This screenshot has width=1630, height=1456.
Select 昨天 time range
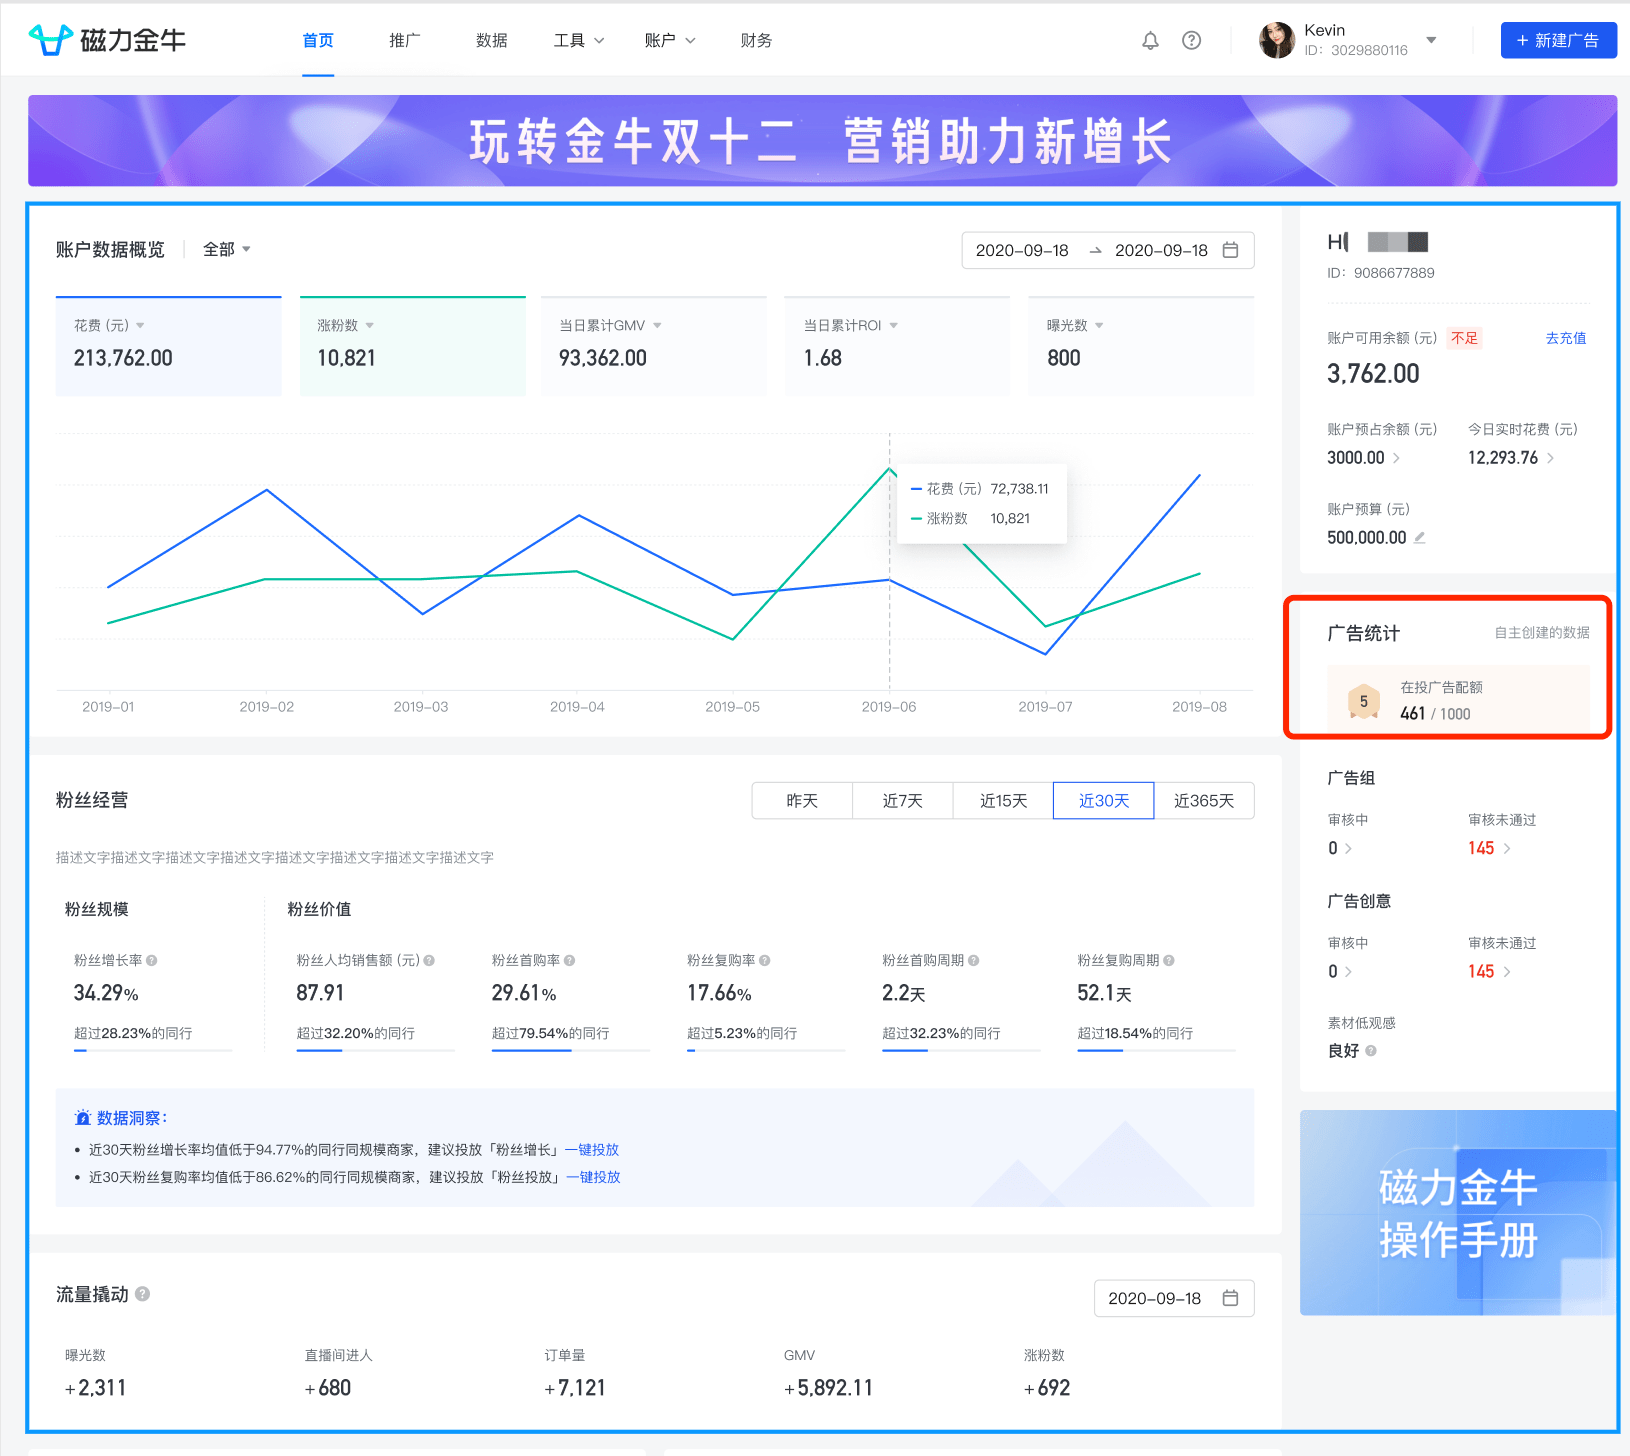point(802,801)
